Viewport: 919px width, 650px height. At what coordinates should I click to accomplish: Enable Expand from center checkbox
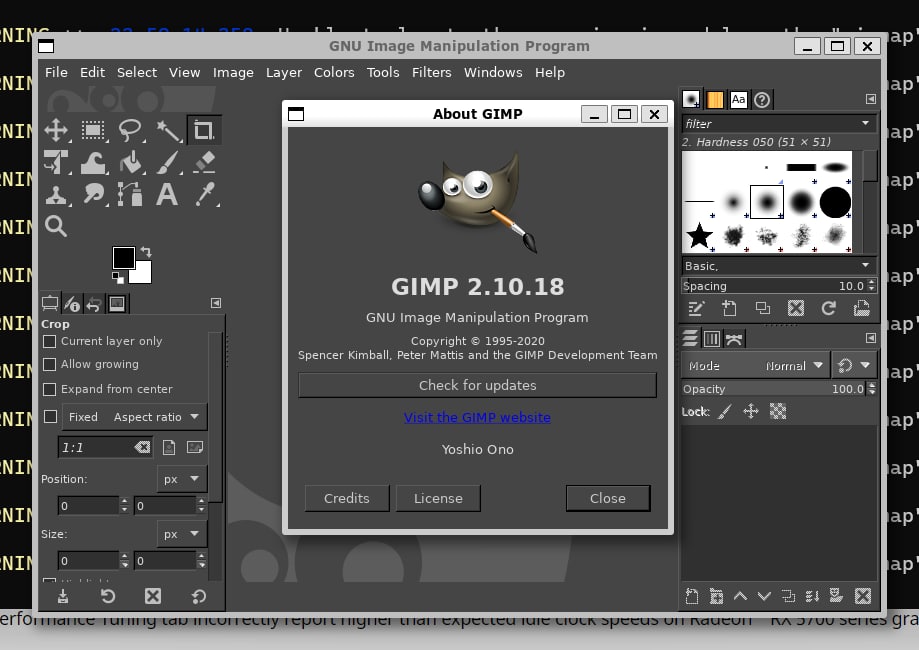pyautogui.click(x=50, y=389)
